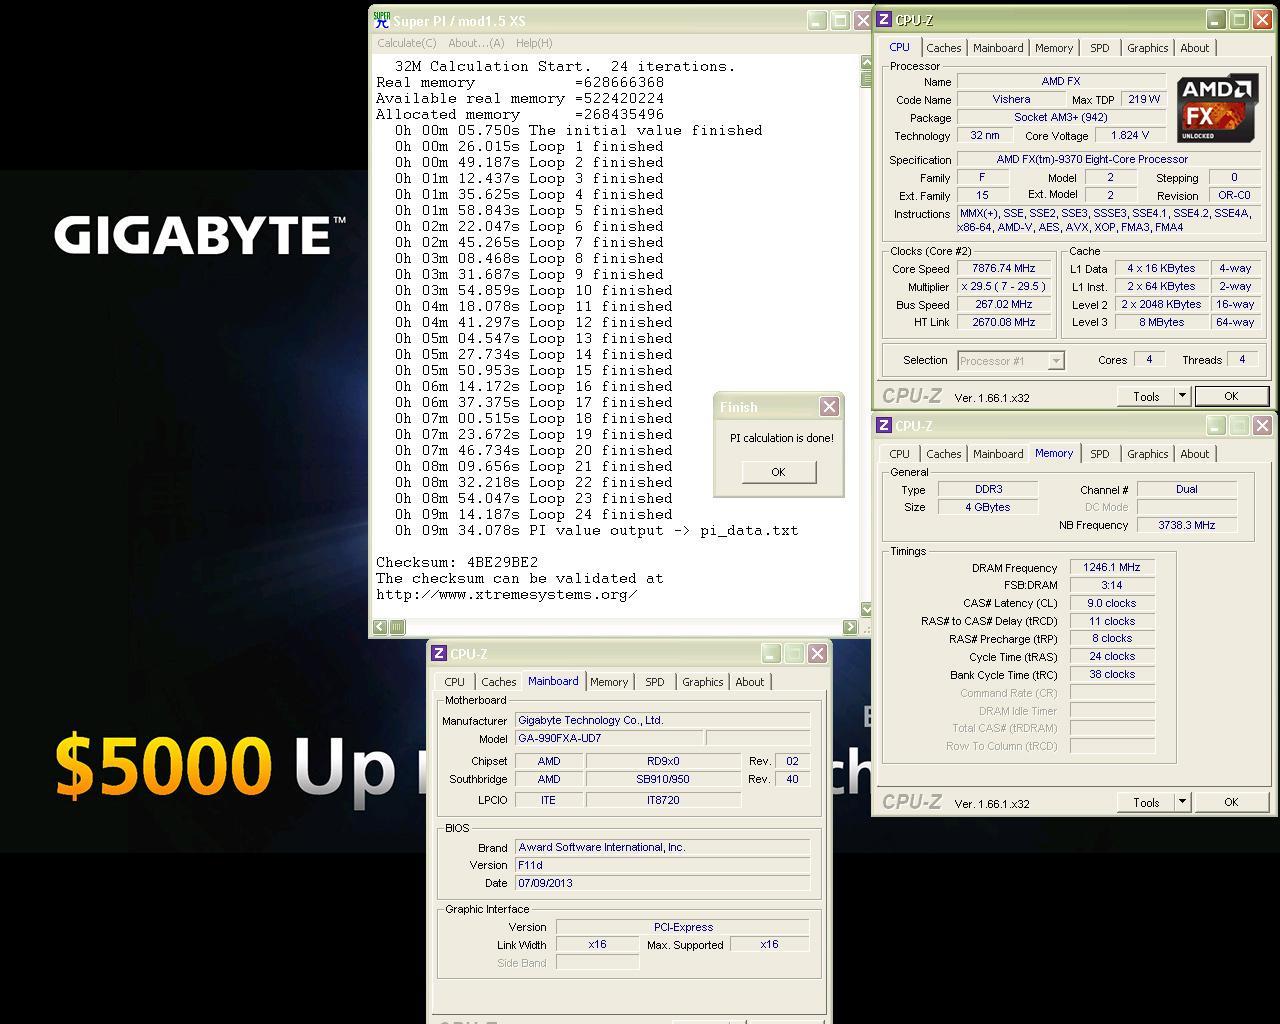Expand the Tools arrow in the CPU-Z timings window
This screenshot has width=1280, height=1024.
point(1182,802)
